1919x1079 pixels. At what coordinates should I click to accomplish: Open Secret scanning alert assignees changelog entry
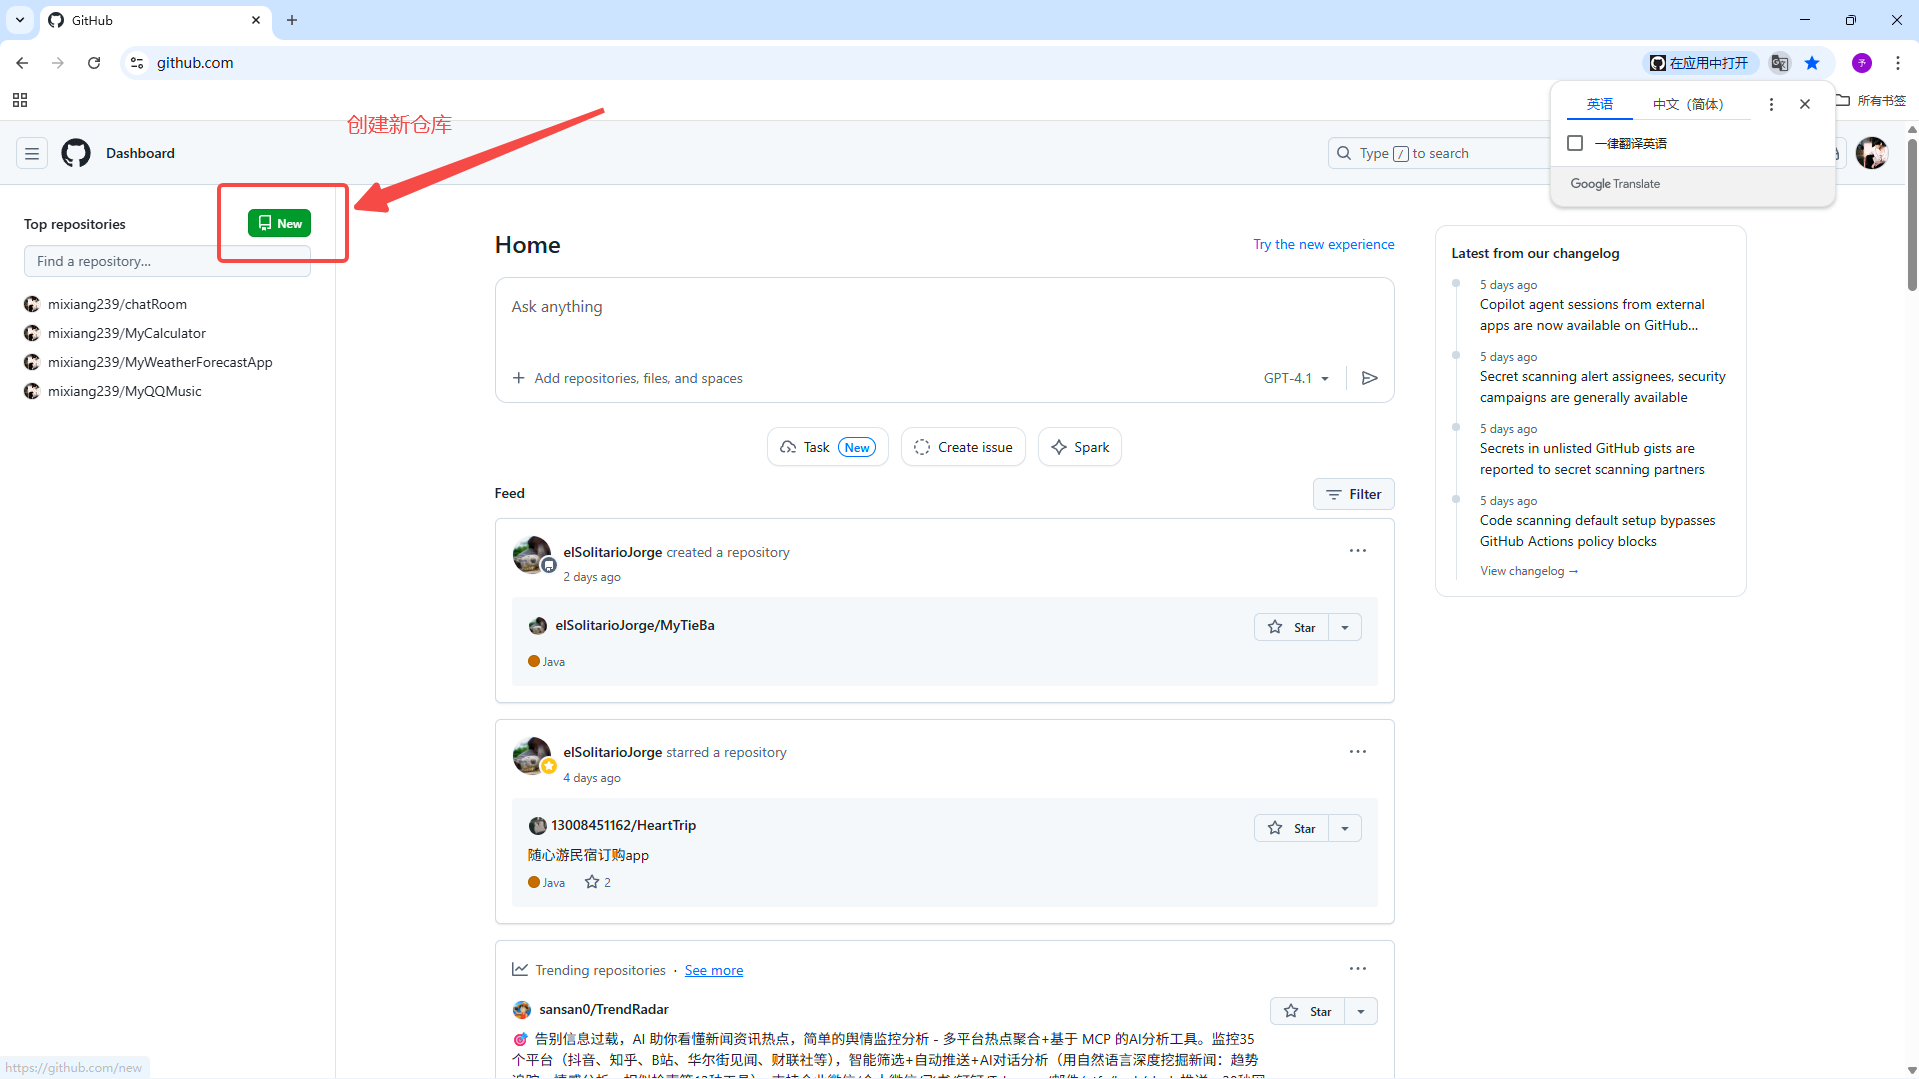tap(1602, 387)
